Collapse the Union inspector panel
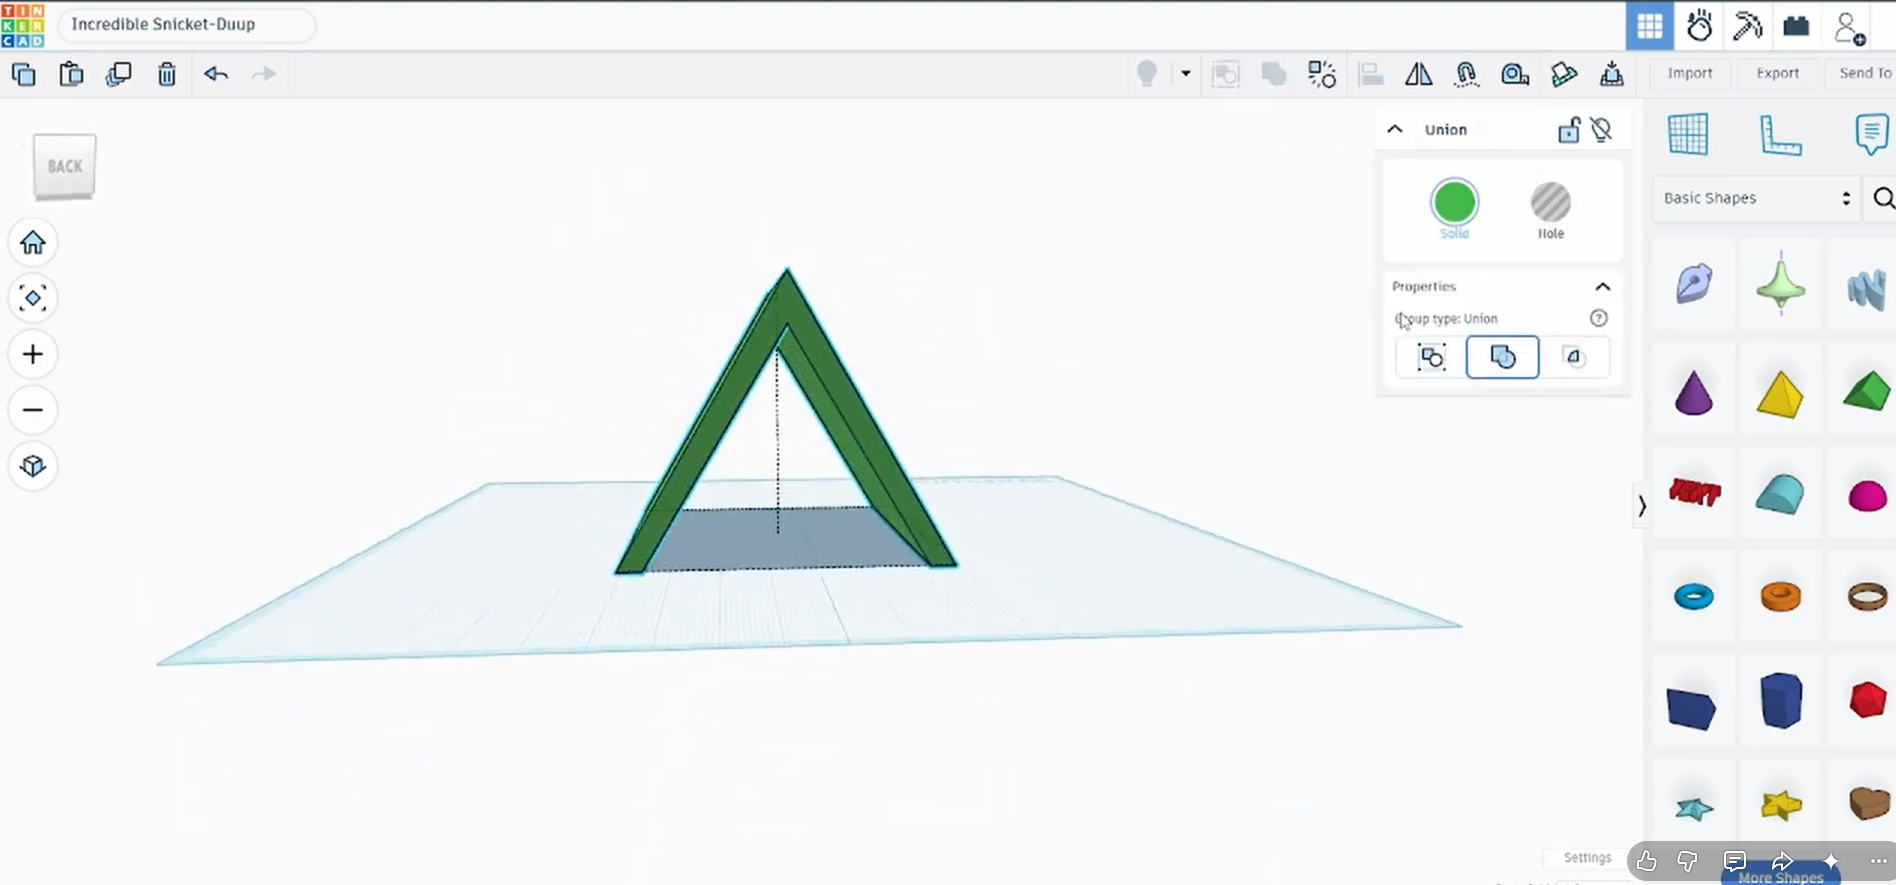Image resolution: width=1896 pixels, height=885 pixels. point(1395,130)
